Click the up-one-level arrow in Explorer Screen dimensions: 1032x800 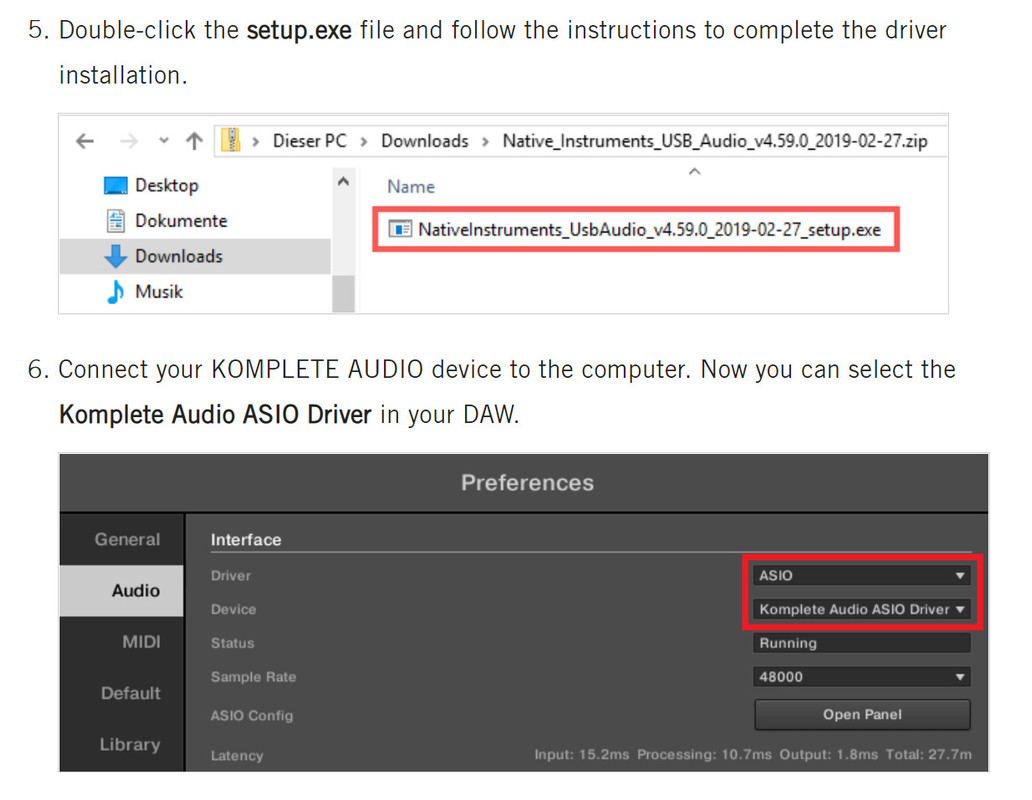[194, 141]
